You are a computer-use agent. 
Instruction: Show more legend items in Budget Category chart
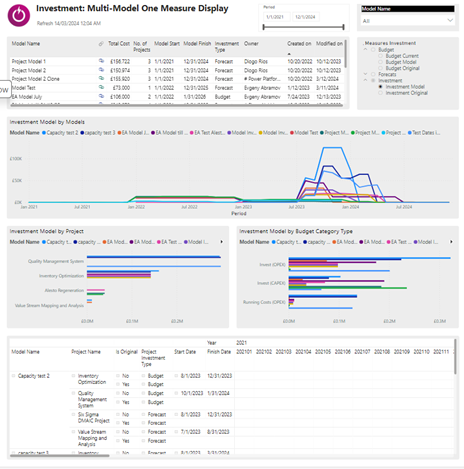pyautogui.click(x=451, y=242)
